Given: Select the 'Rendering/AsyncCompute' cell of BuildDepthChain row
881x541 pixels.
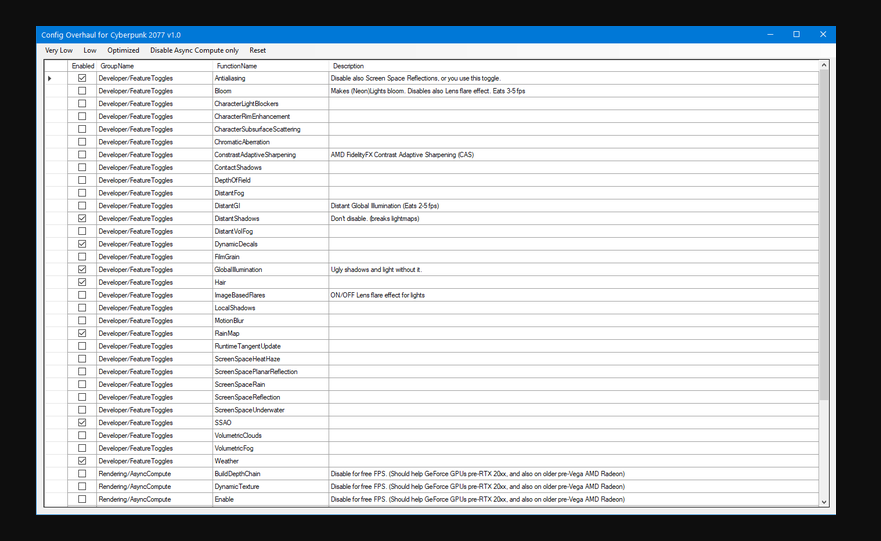Looking at the screenshot, I should tap(155, 474).
